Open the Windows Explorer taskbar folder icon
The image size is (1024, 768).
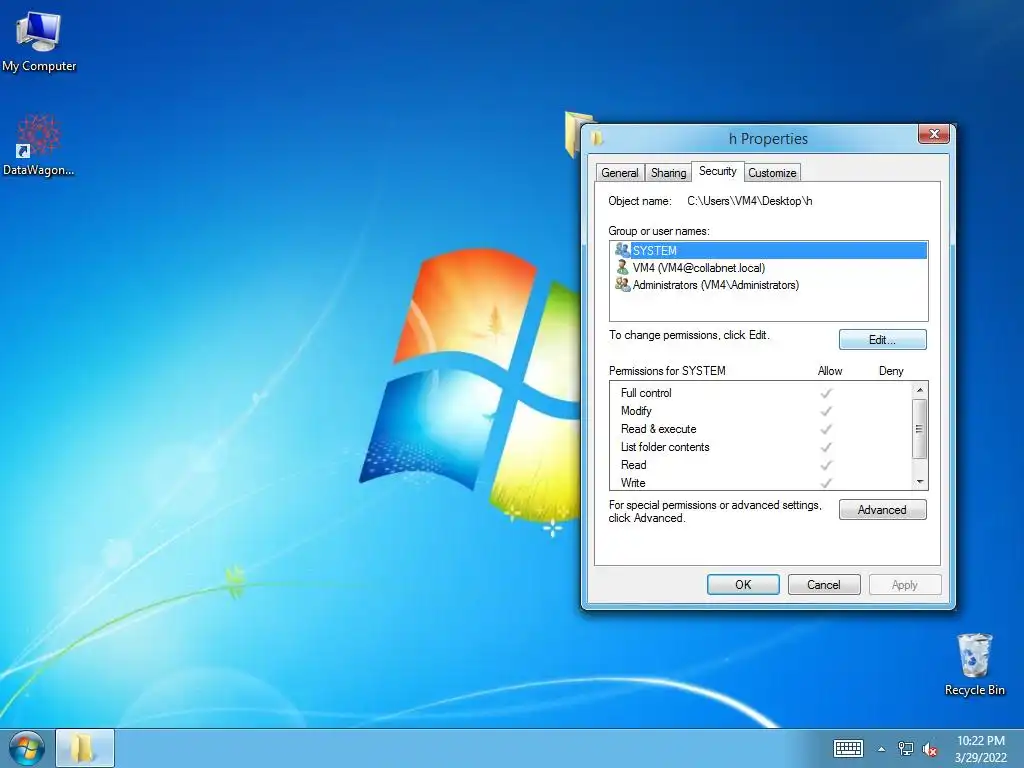[x=85, y=748]
